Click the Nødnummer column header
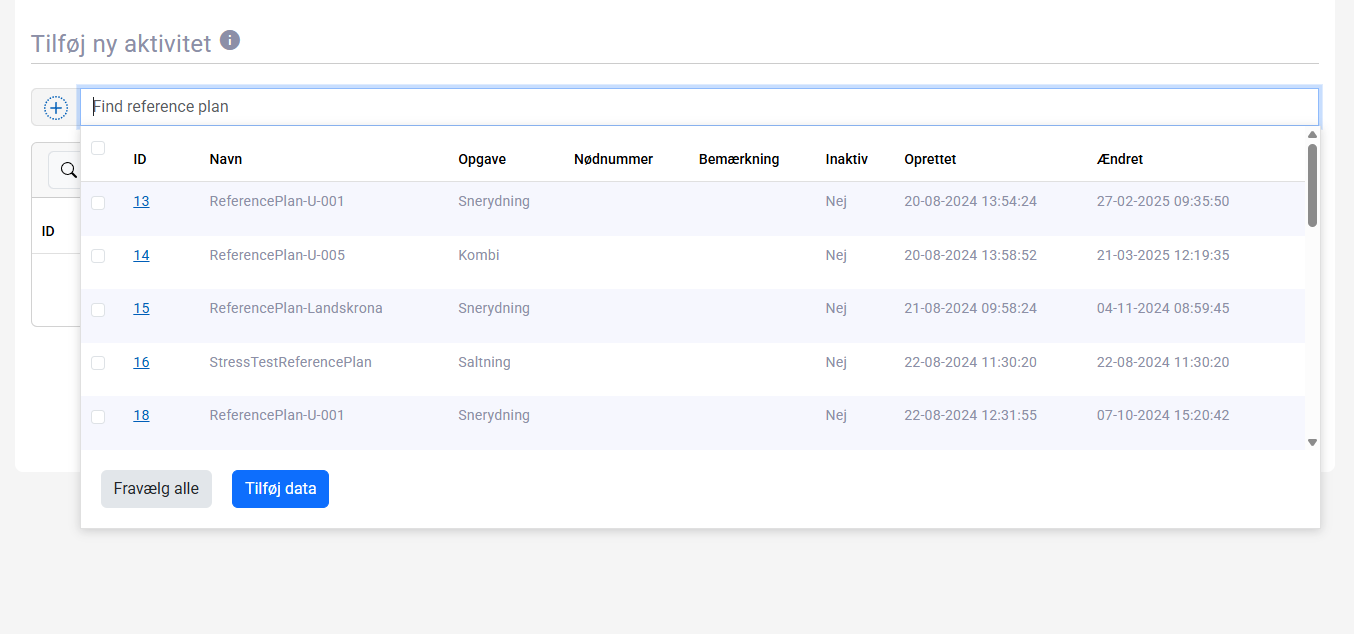This screenshot has height=634, width=1354. [x=613, y=159]
